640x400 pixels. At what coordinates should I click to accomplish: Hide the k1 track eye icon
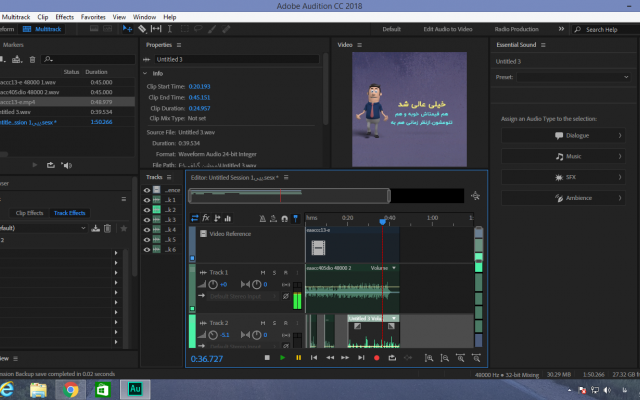tap(147, 200)
